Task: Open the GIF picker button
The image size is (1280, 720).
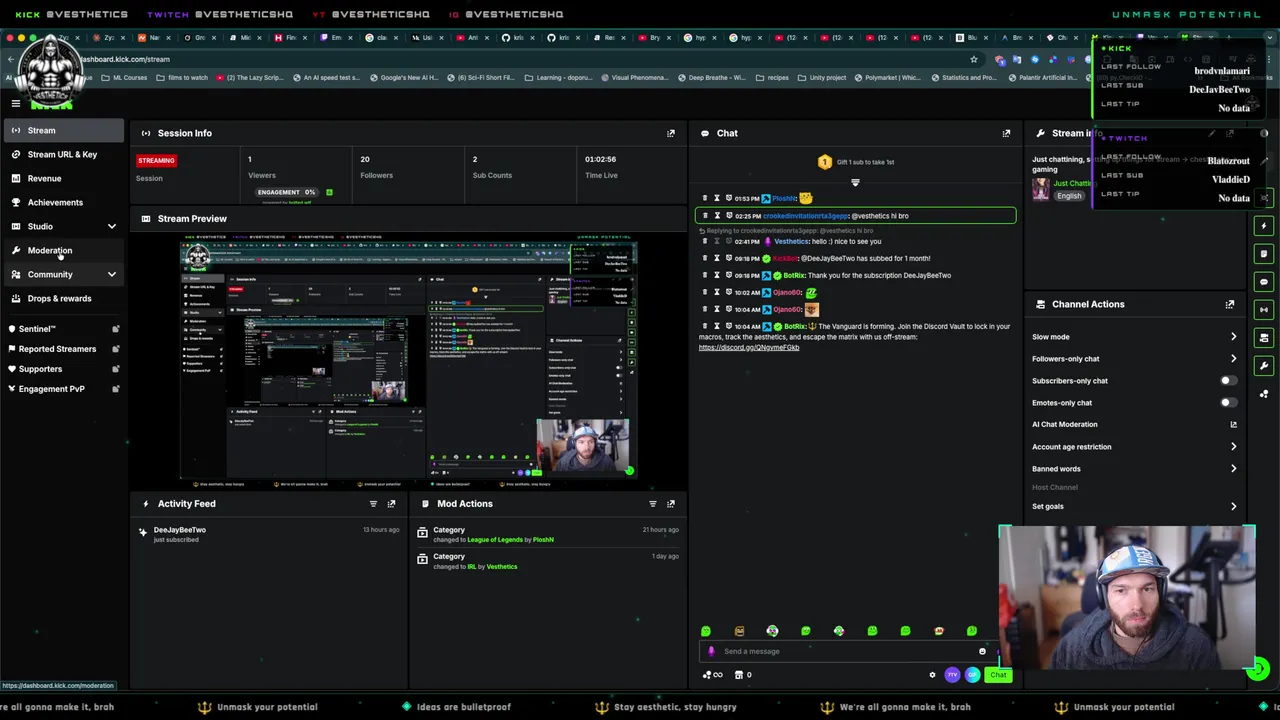Action: [x=971, y=675]
